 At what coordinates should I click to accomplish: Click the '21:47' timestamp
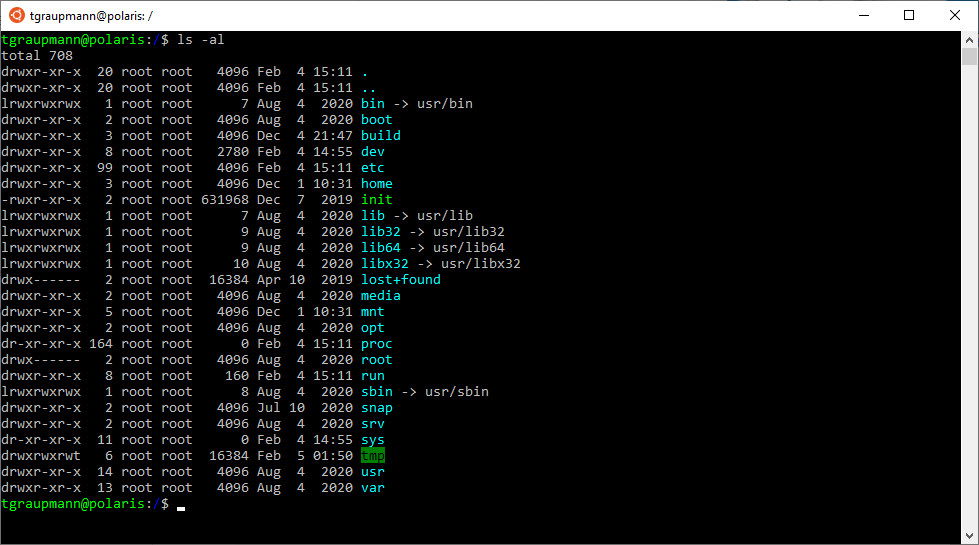(333, 135)
